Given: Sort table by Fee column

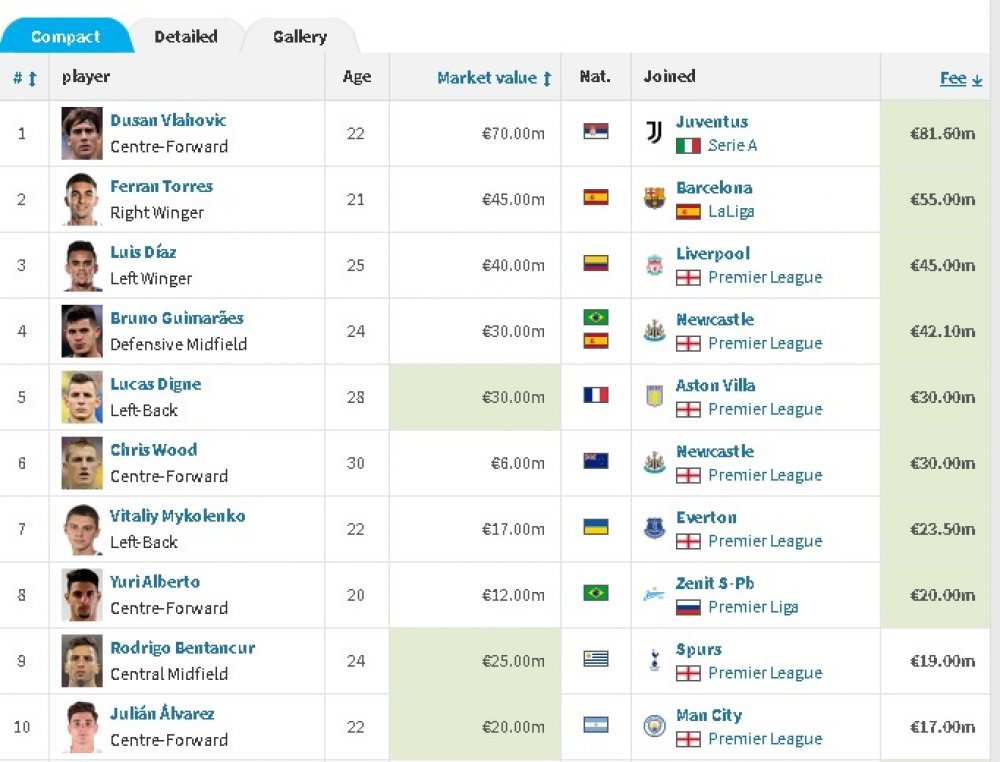Looking at the screenshot, I should pos(960,78).
